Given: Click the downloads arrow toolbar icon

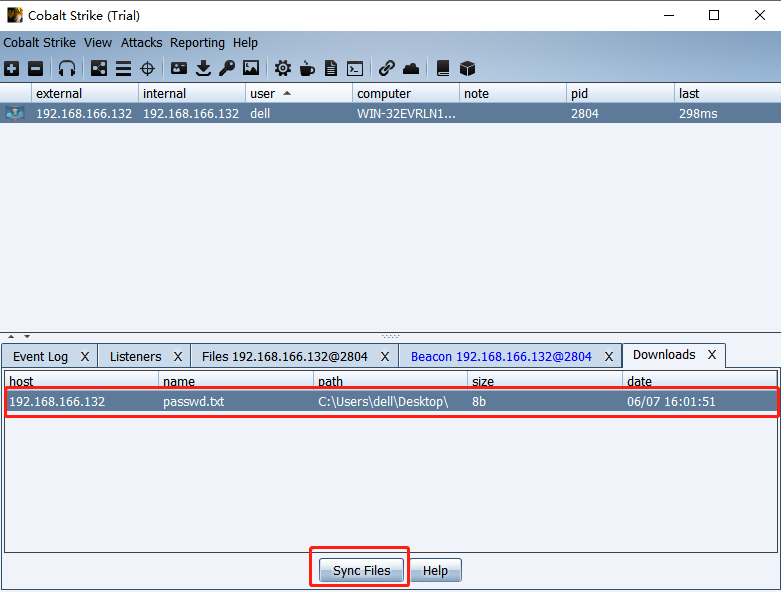Looking at the screenshot, I should (x=203, y=68).
